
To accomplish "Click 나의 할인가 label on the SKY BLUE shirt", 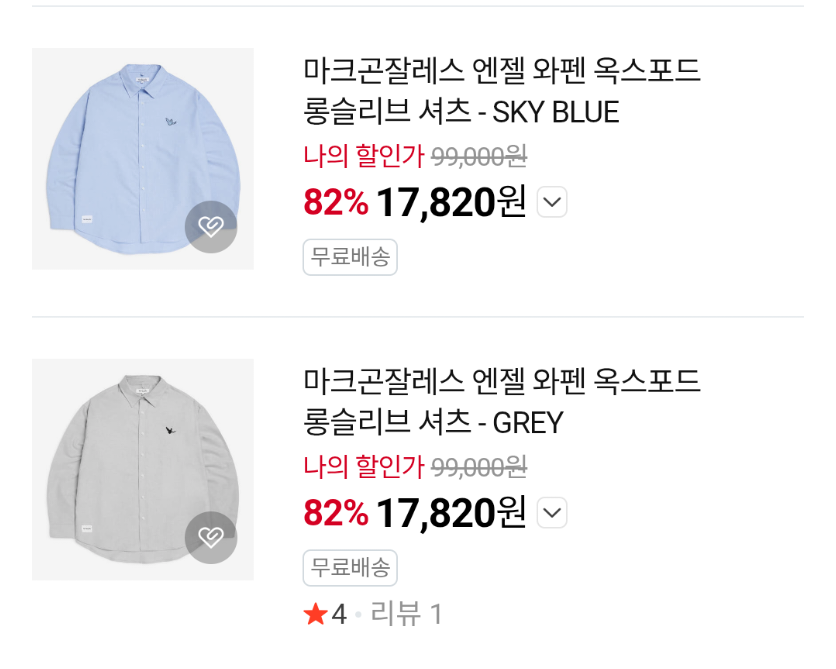I will click(364, 156).
